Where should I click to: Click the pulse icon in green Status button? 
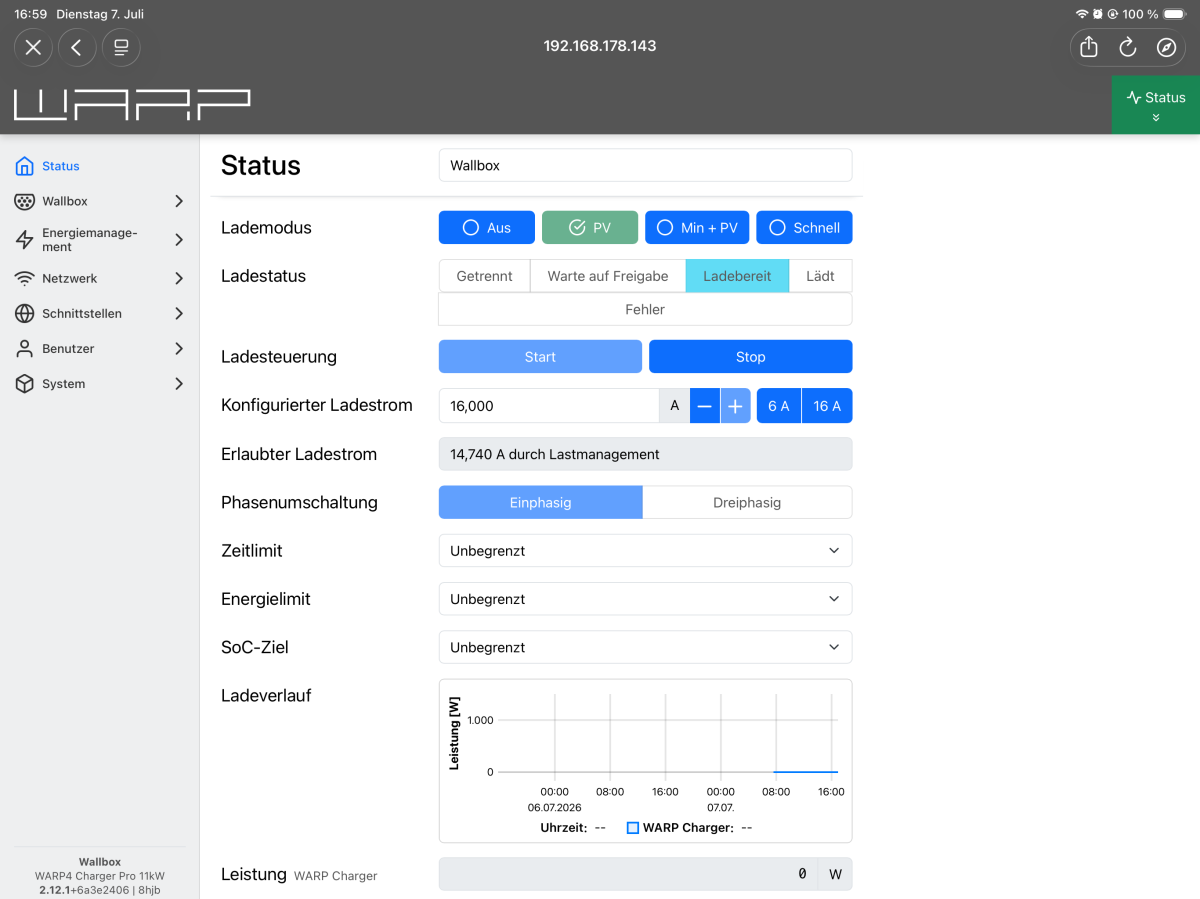tap(1134, 97)
